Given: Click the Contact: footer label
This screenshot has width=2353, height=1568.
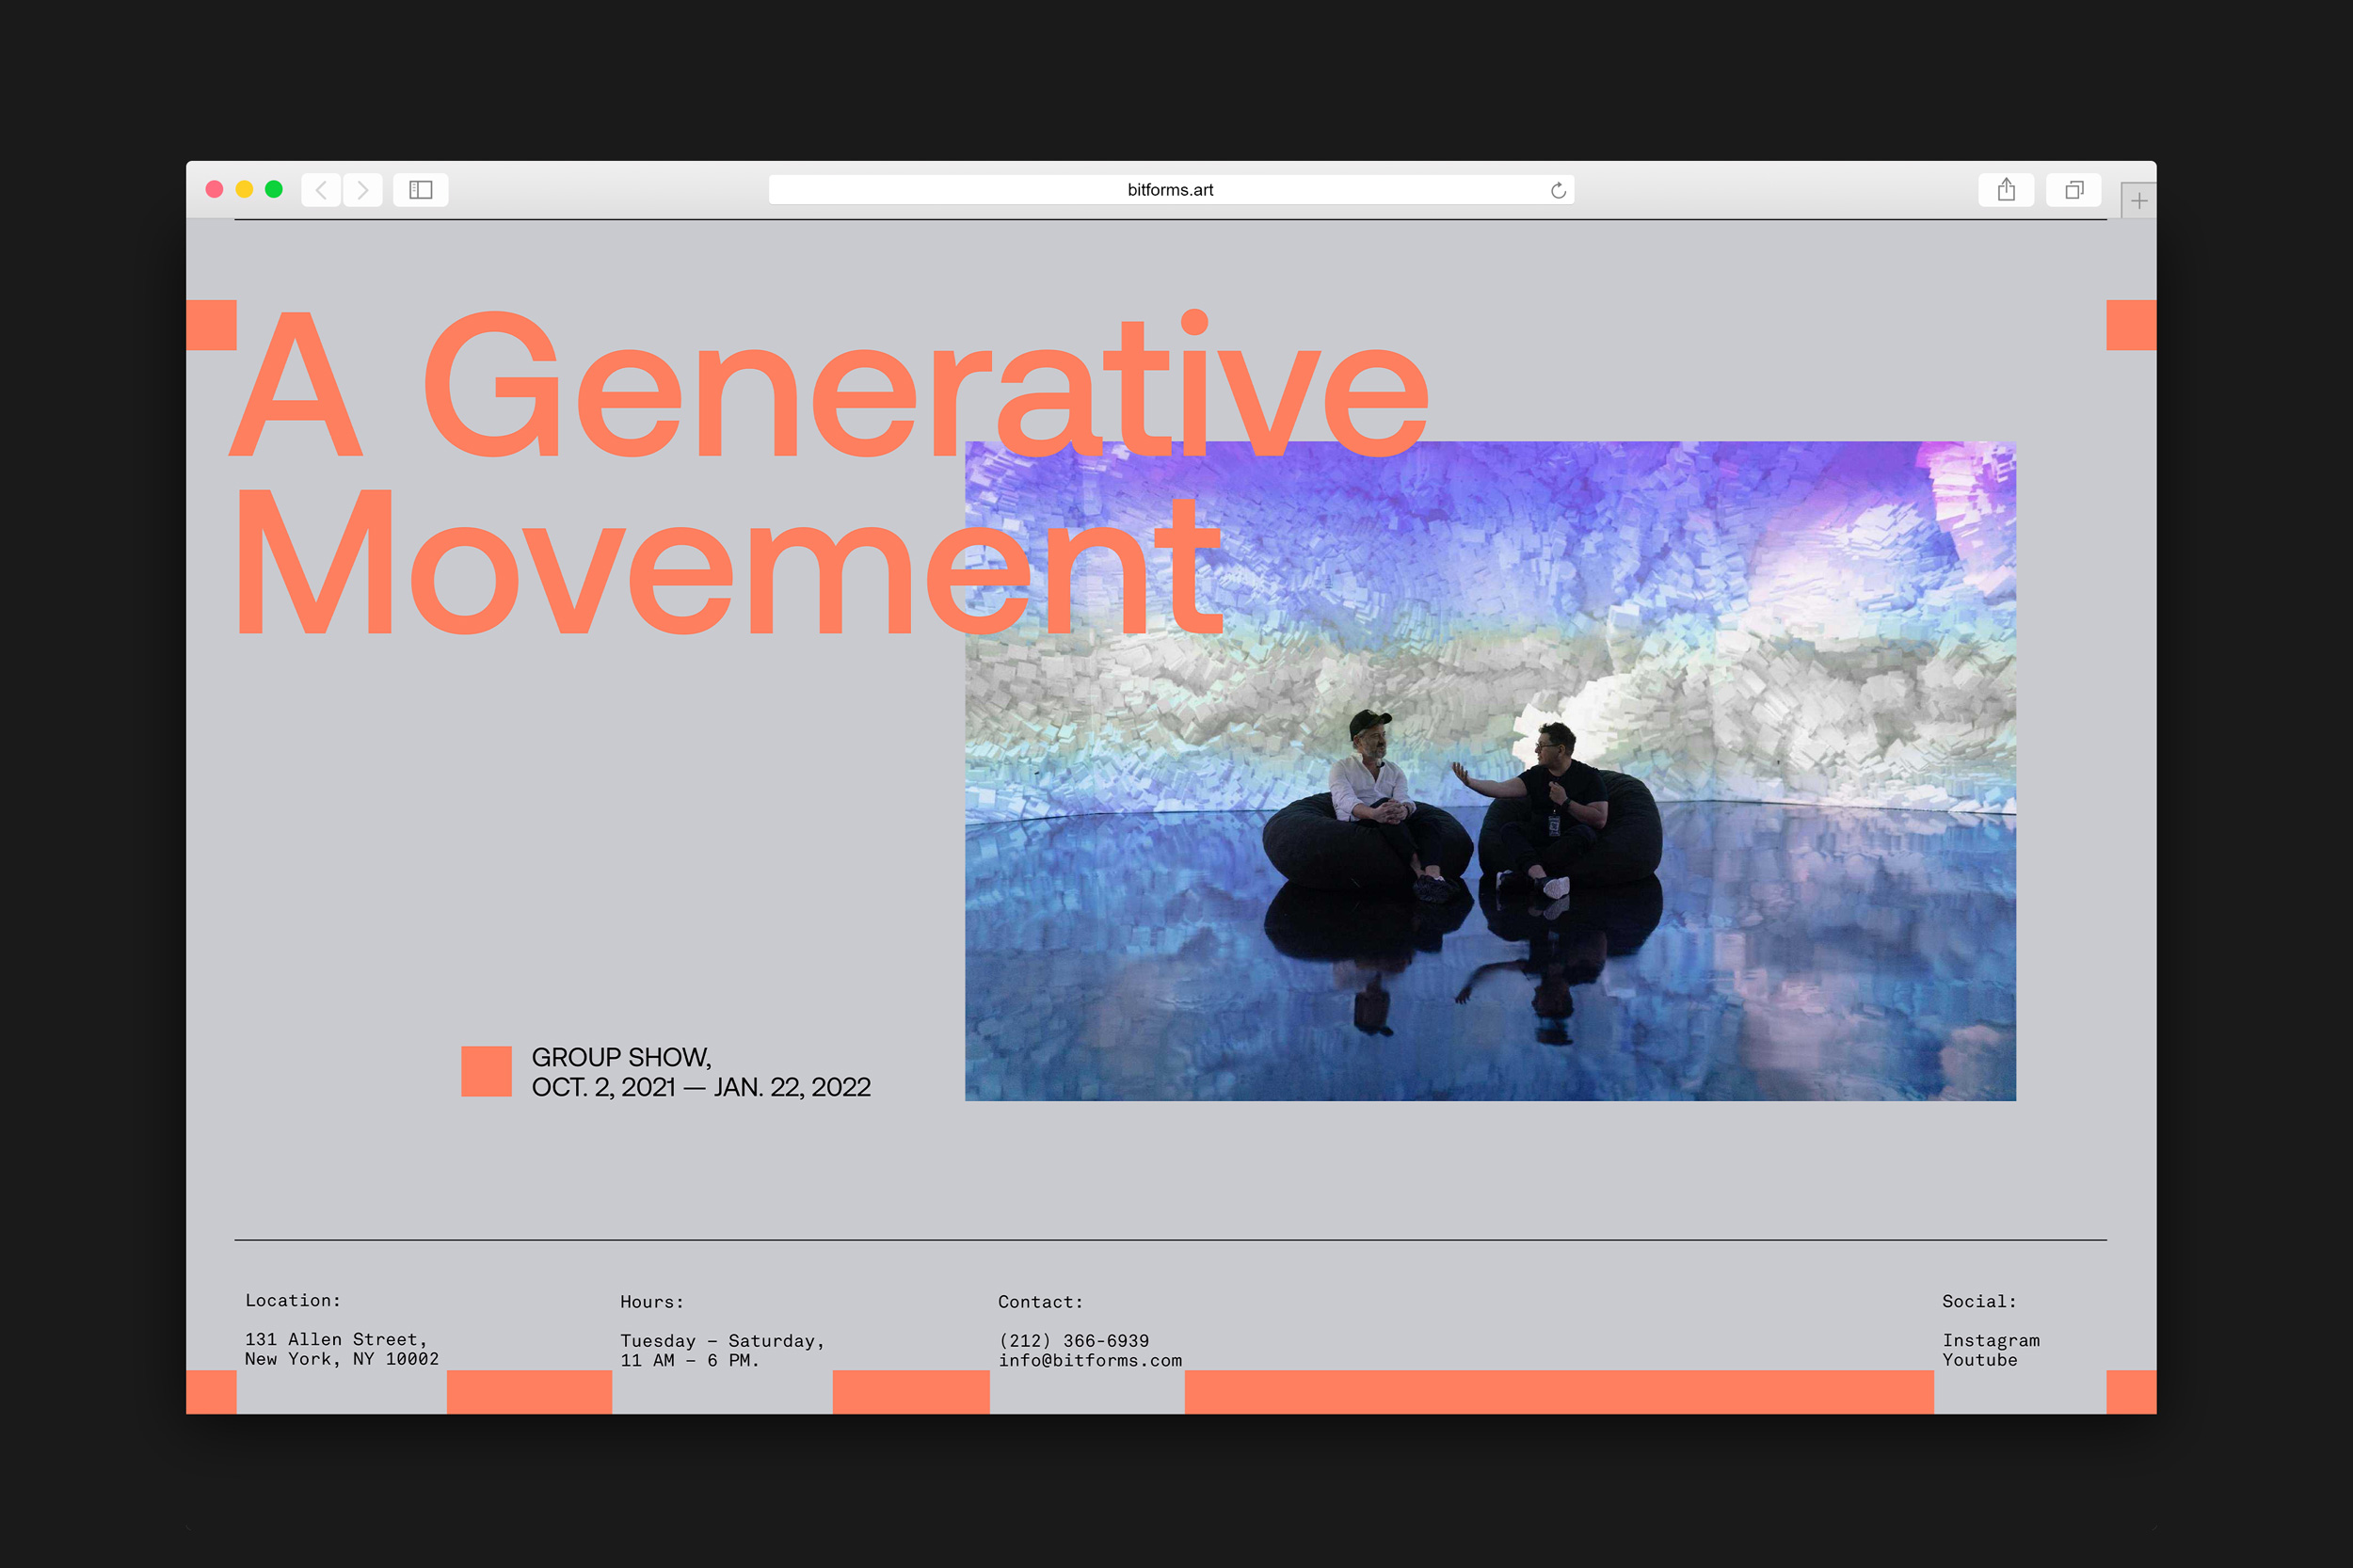Looking at the screenshot, I should click(1041, 1301).
